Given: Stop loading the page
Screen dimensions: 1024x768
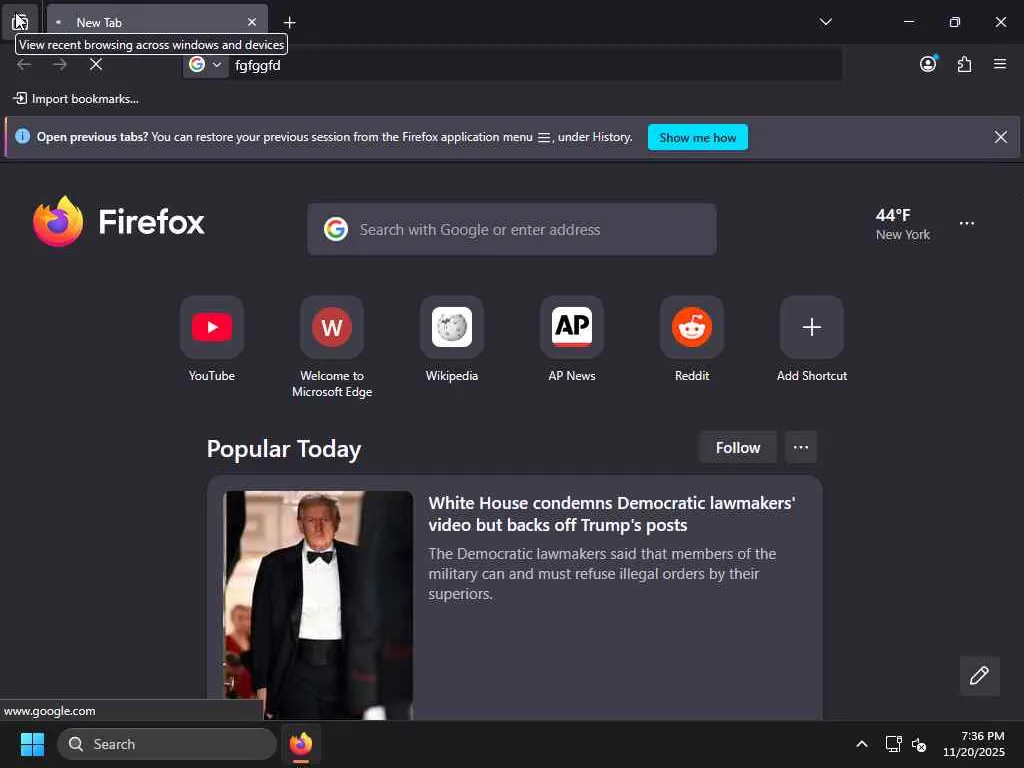Looking at the screenshot, I should (96, 65).
